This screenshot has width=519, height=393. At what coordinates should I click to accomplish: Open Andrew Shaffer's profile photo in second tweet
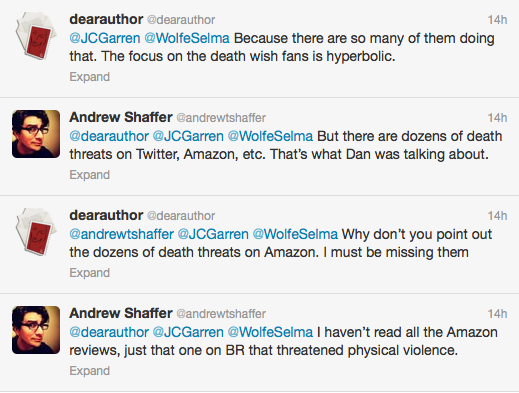[36, 134]
